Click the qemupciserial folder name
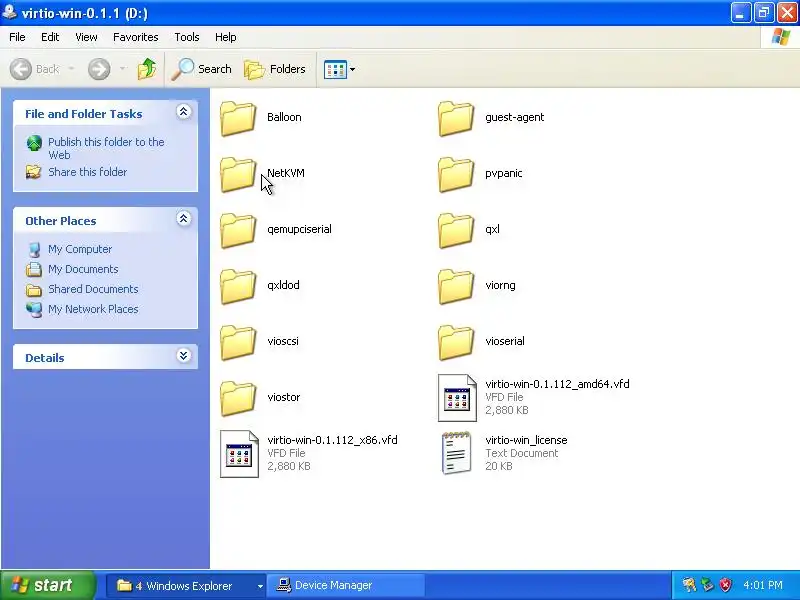This screenshot has width=800, height=600. [299, 229]
